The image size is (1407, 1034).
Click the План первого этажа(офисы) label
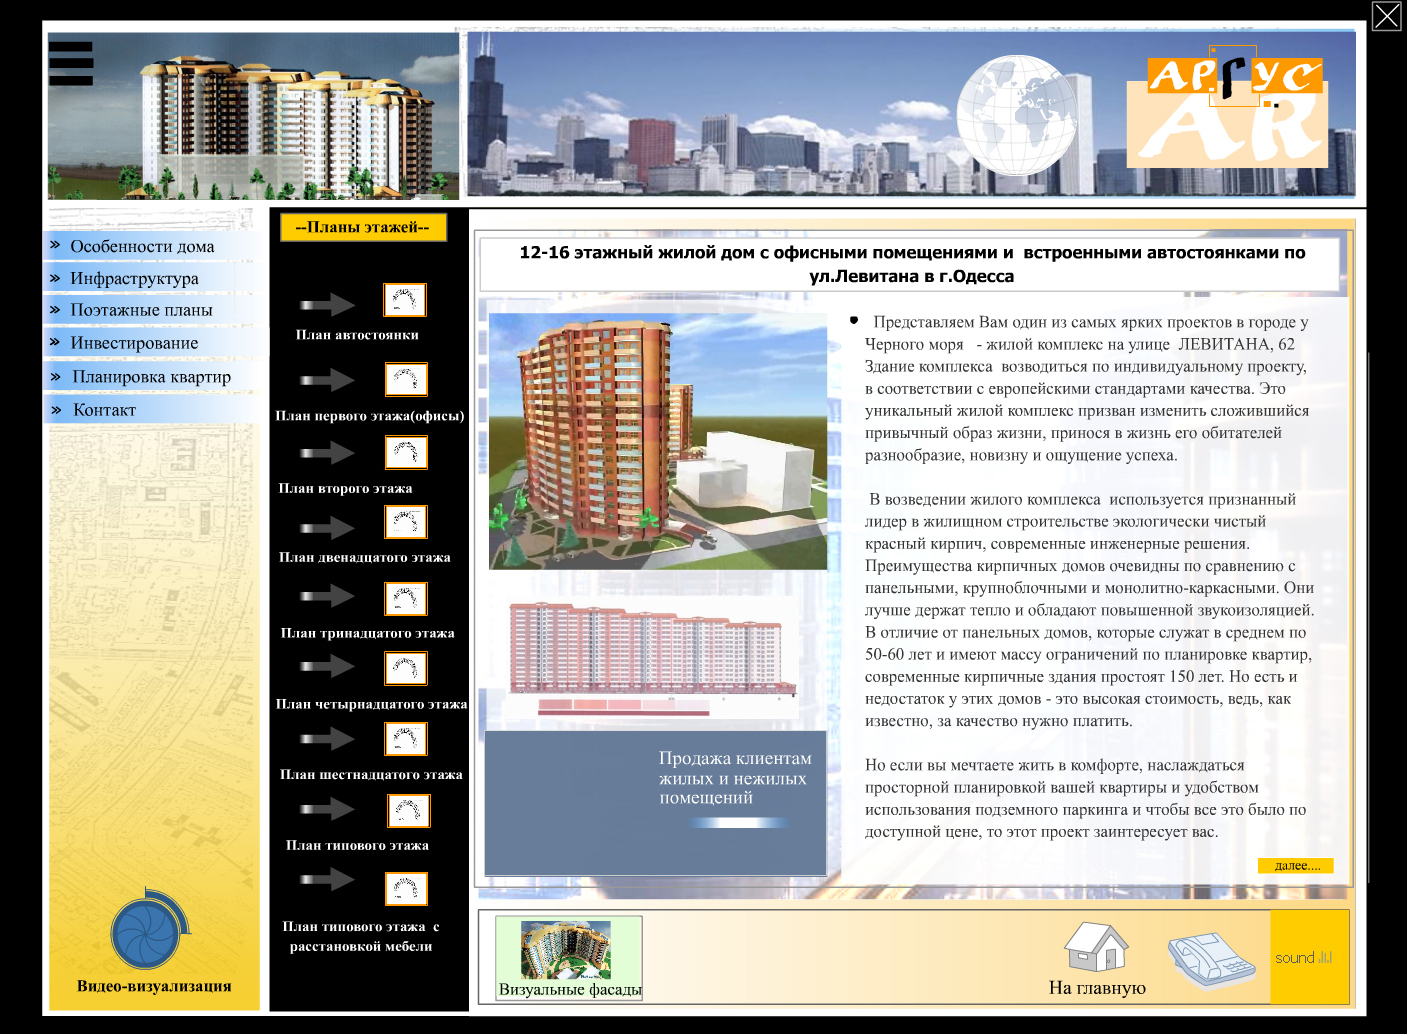tap(370, 416)
